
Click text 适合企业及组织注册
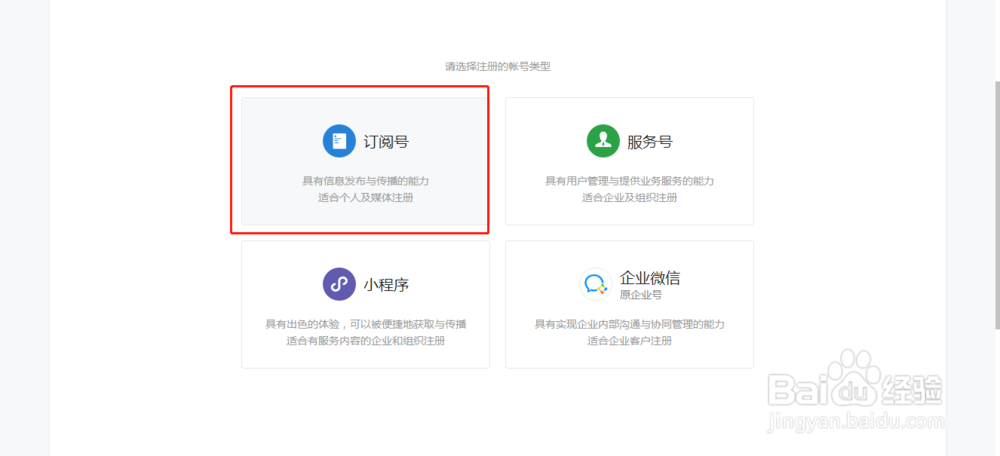coord(629,198)
